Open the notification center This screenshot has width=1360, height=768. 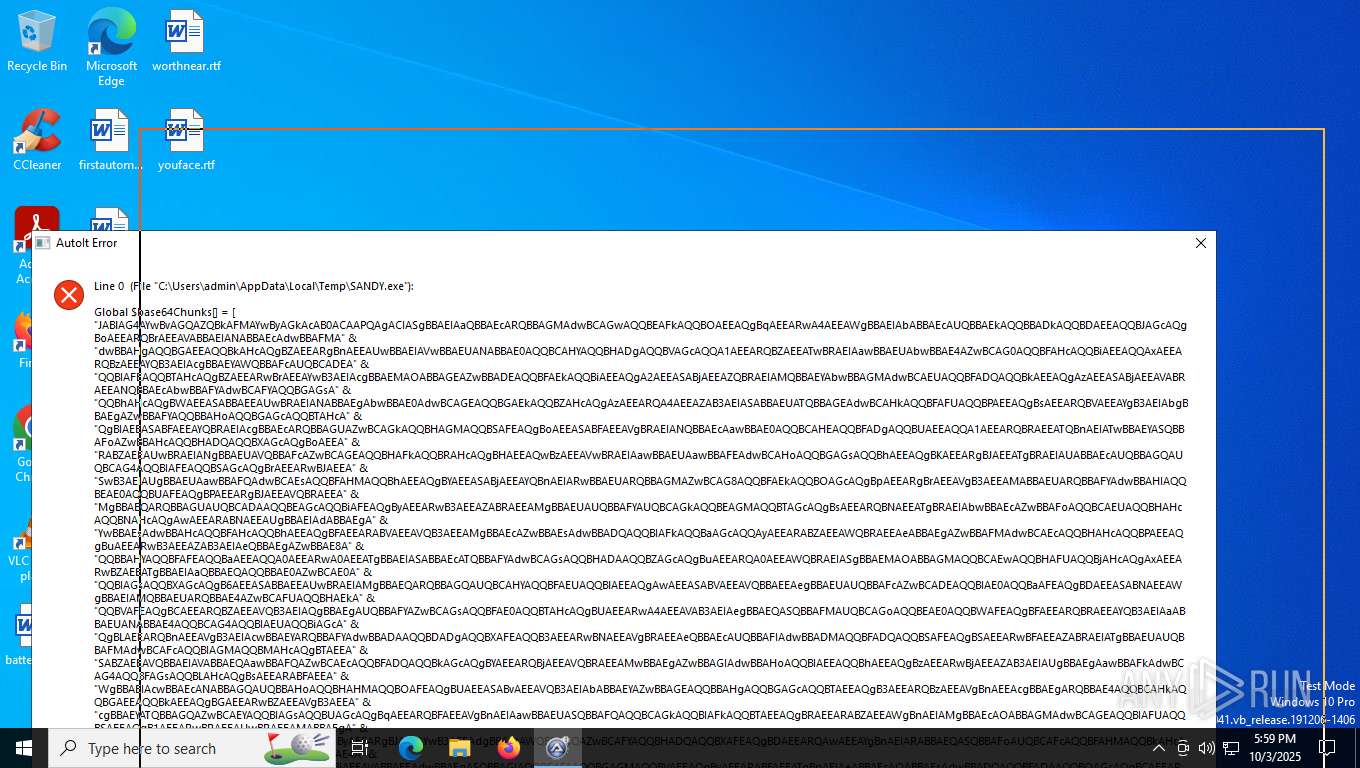tap(1327, 748)
